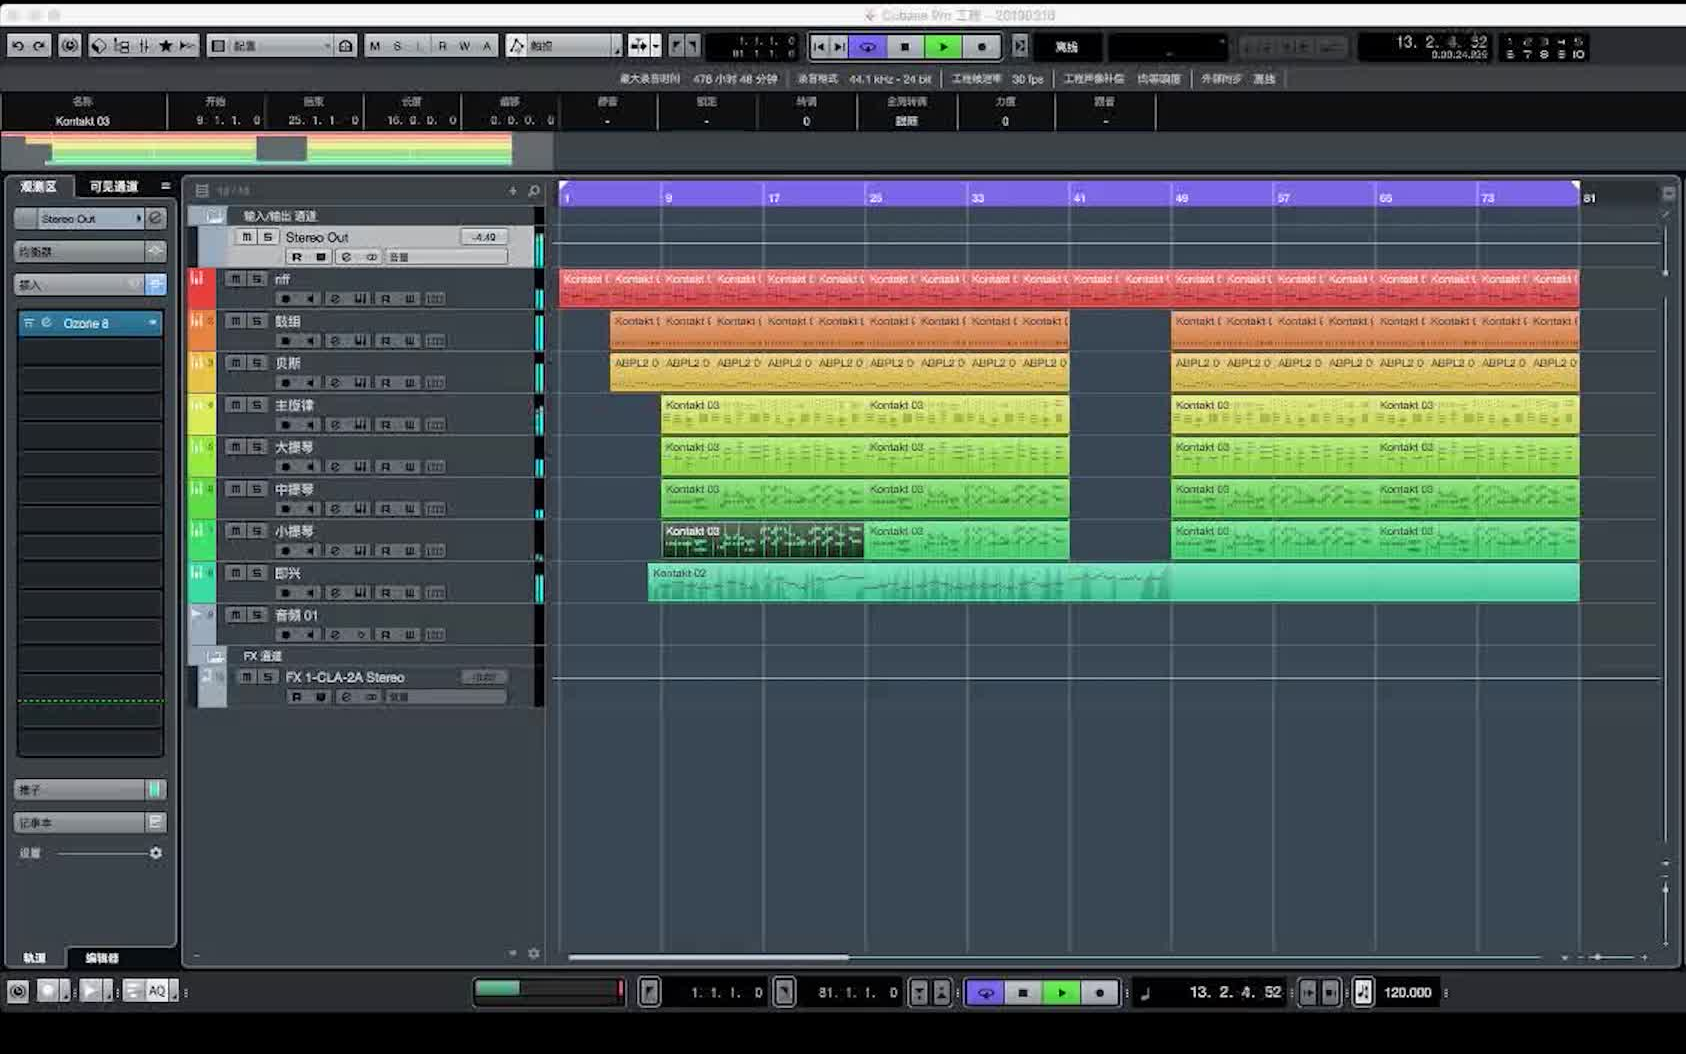Click horizontal scrollbar of arrange area
This screenshot has width=1686, height=1054.
tap(709, 957)
